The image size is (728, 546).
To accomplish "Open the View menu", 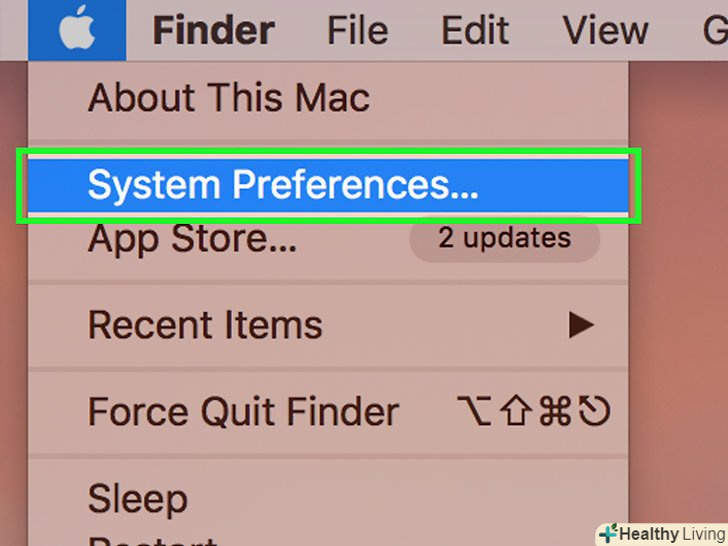I will 606,30.
